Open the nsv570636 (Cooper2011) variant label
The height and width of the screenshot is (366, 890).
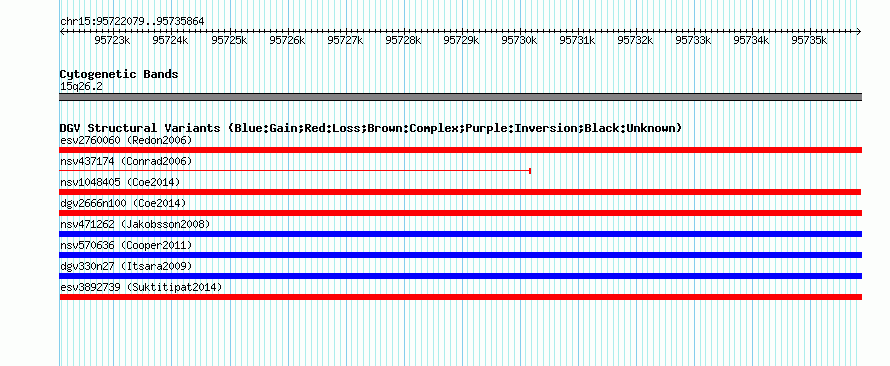click(x=126, y=245)
